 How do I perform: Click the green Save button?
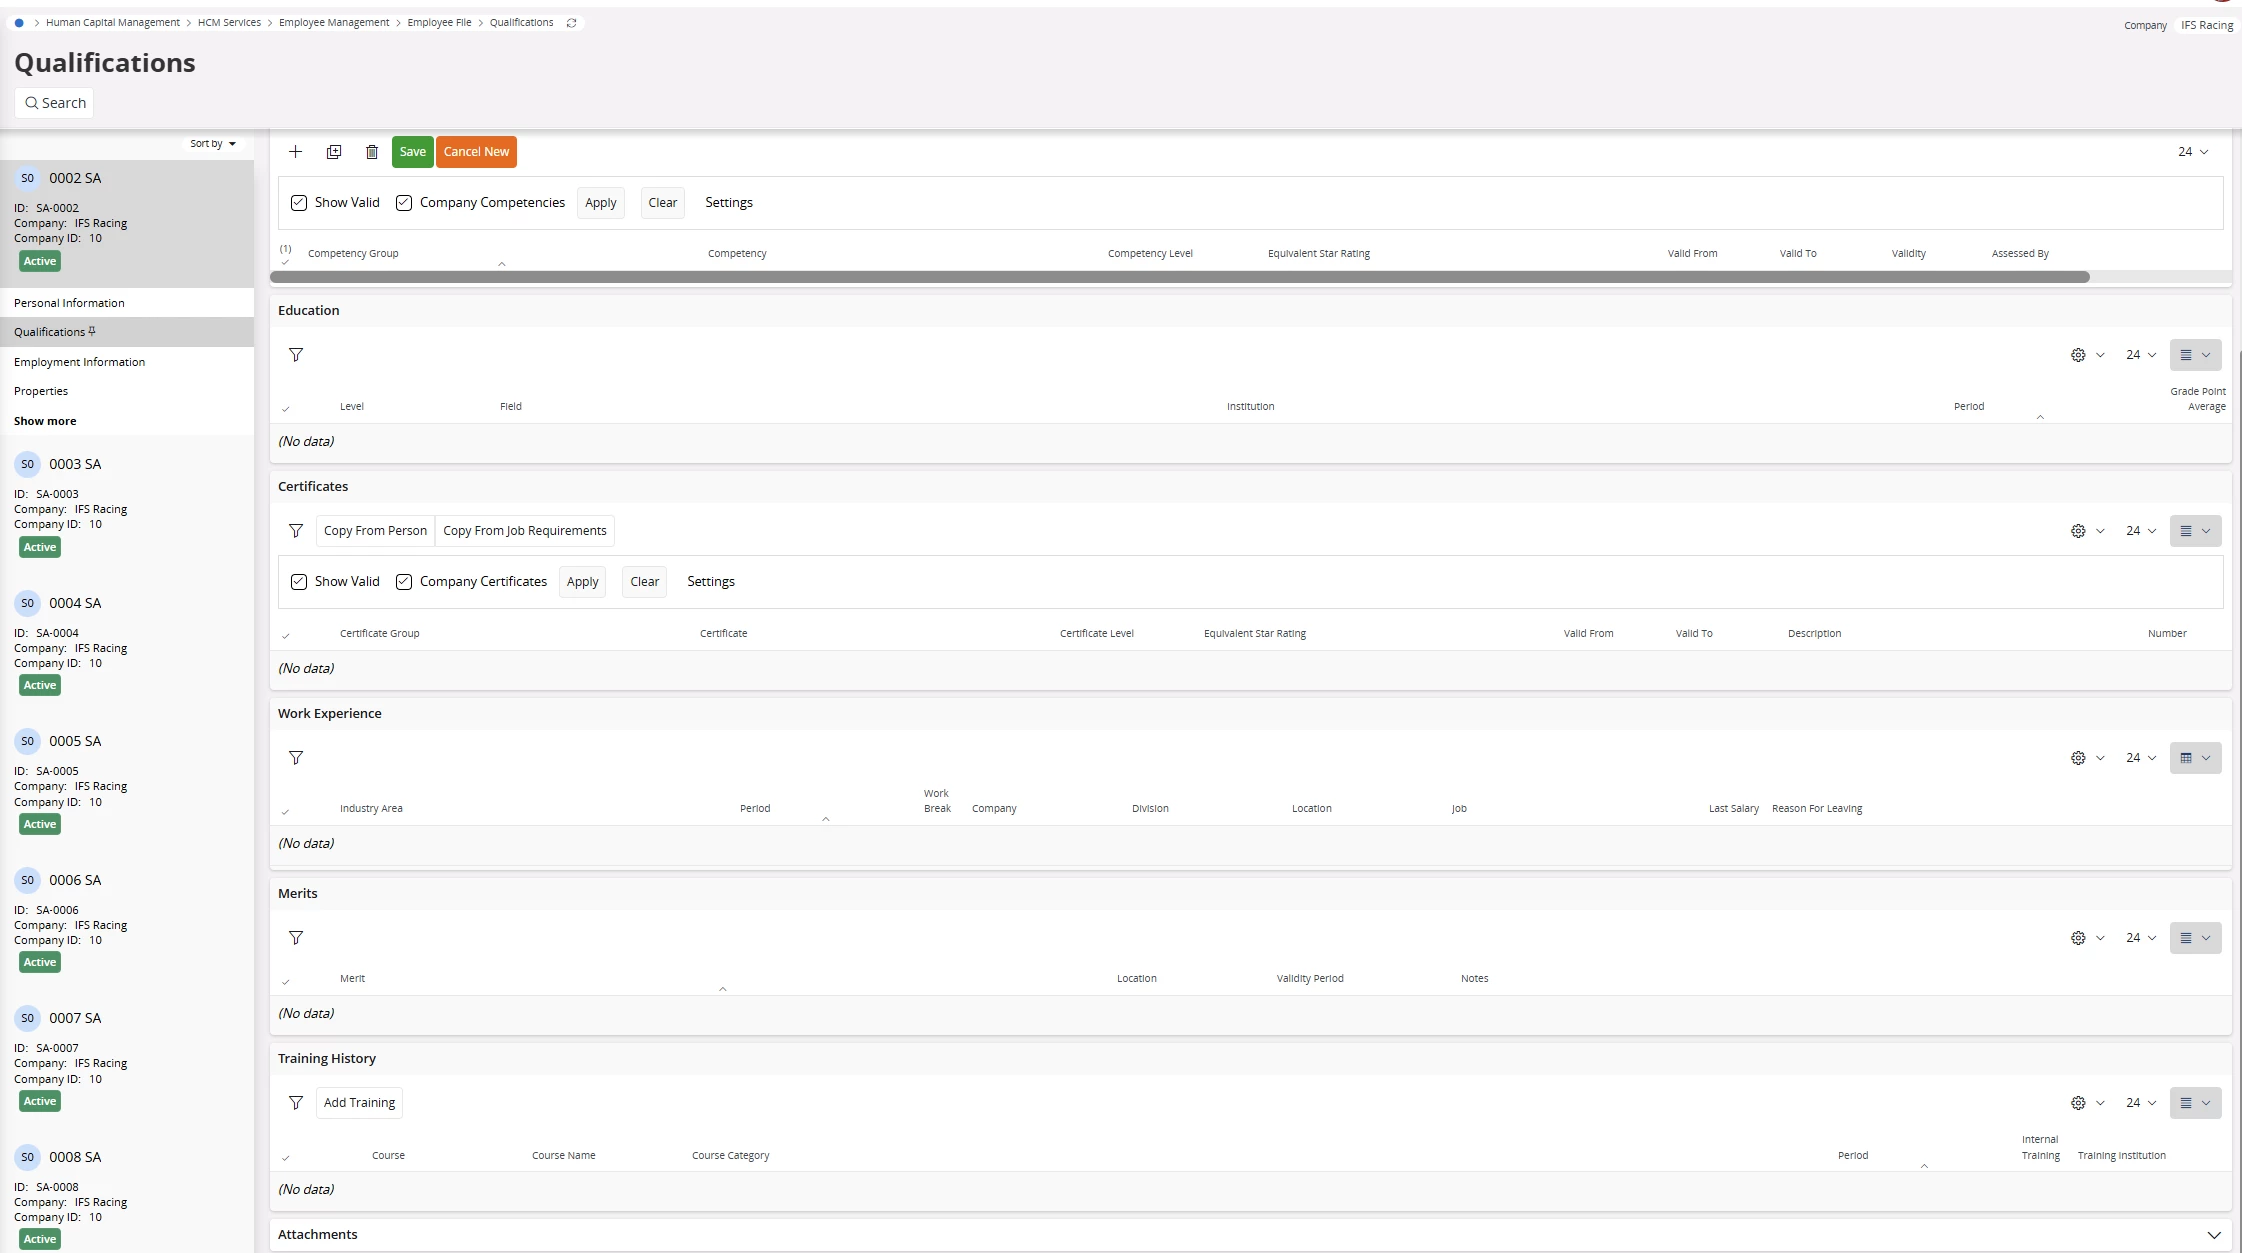pyautogui.click(x=412, y=152)
